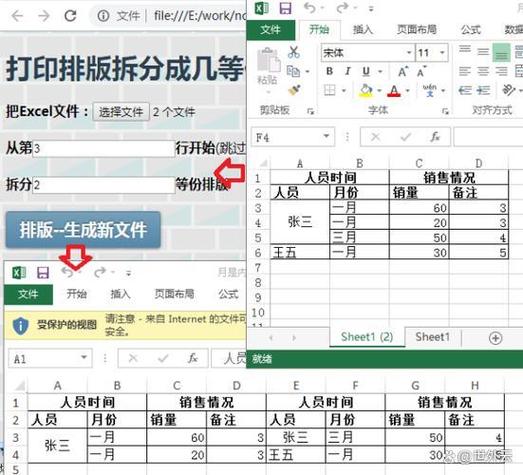Save the workbook in the lower Excel window
The width and height of the screenshot is (523, 475).
(x=43, y=273)
